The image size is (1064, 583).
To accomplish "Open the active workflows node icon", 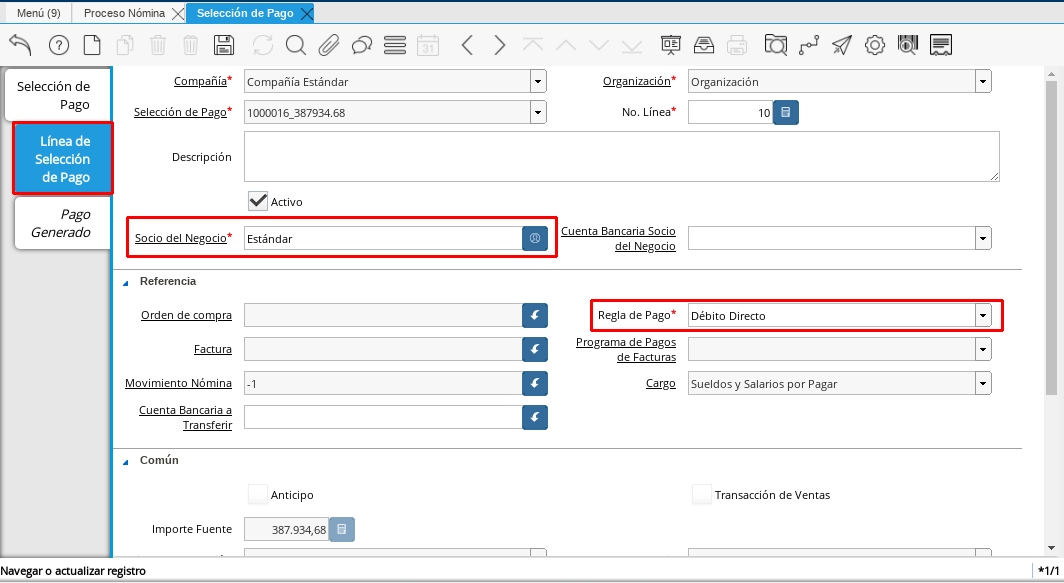I will pyautogui.click(x=809, y=45).
